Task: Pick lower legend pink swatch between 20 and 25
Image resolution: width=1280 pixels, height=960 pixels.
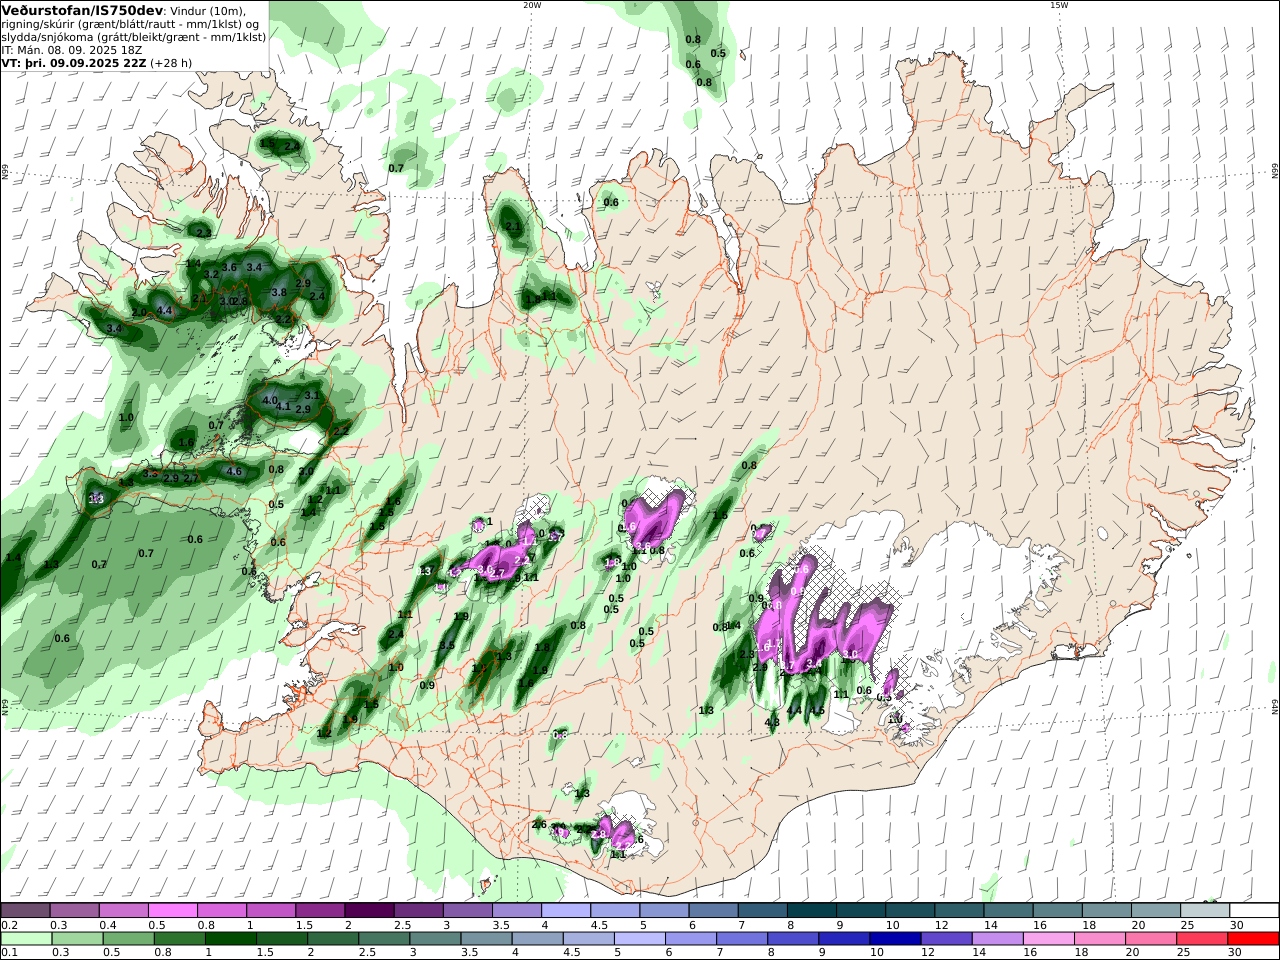Action: click(1150, 939)
